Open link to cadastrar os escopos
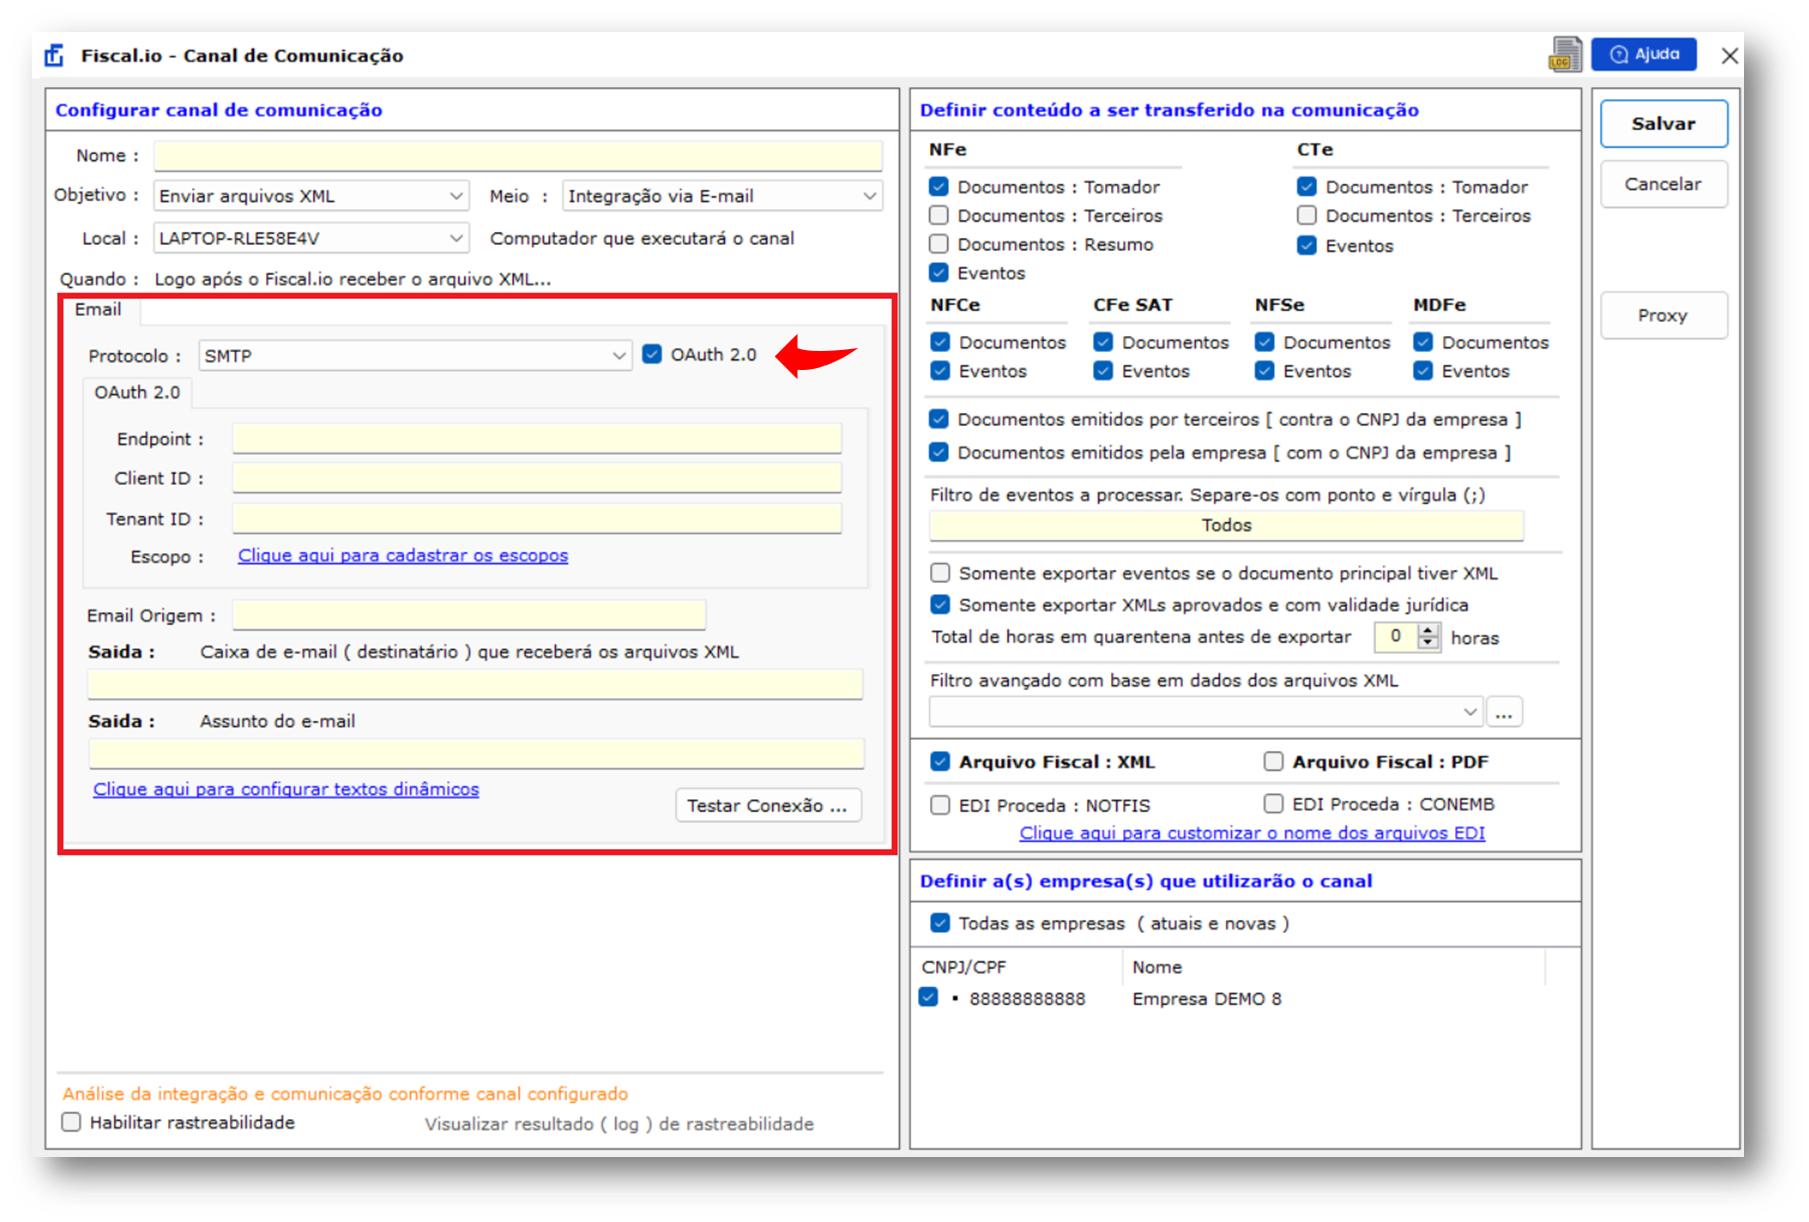This screenshot has width=1809, height=1222. click(x=403, y=555)
